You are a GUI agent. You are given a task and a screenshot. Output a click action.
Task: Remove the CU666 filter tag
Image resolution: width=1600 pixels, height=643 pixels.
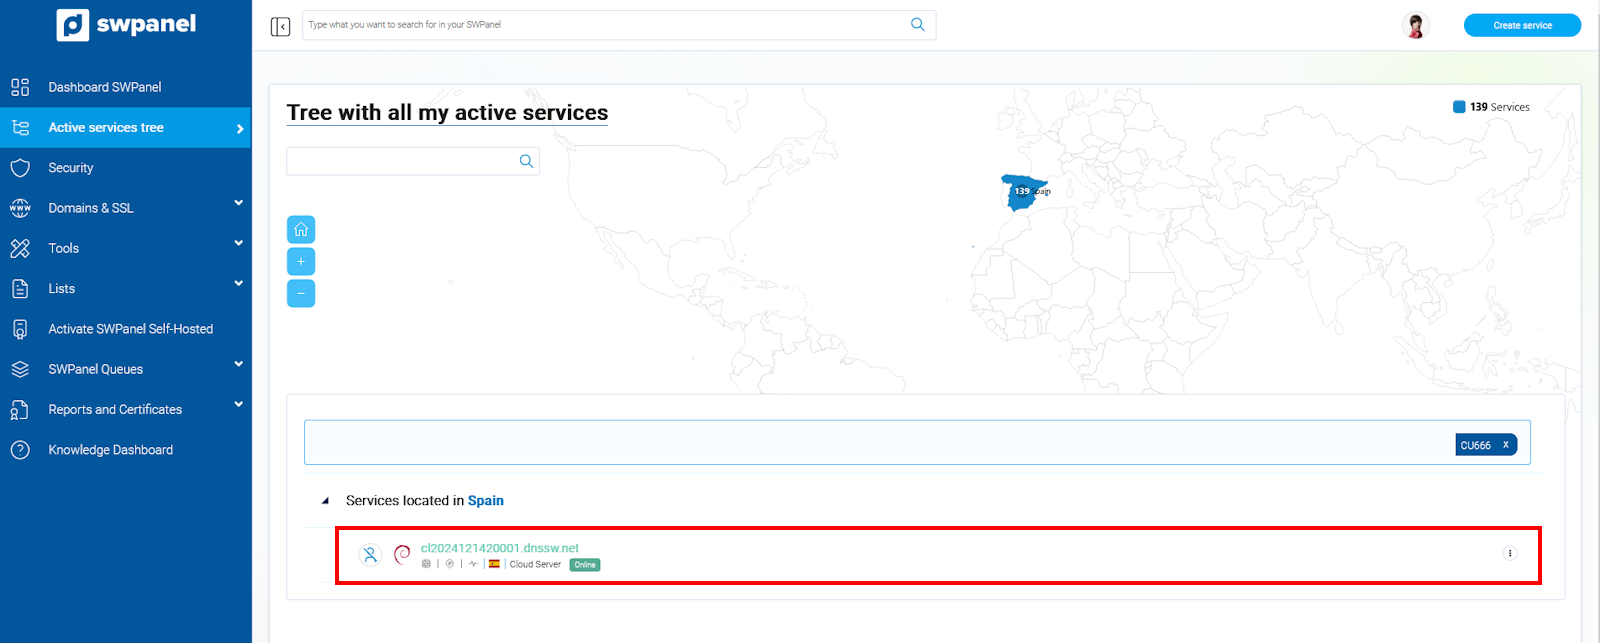pyautogui.click(x=1505, y=445)
